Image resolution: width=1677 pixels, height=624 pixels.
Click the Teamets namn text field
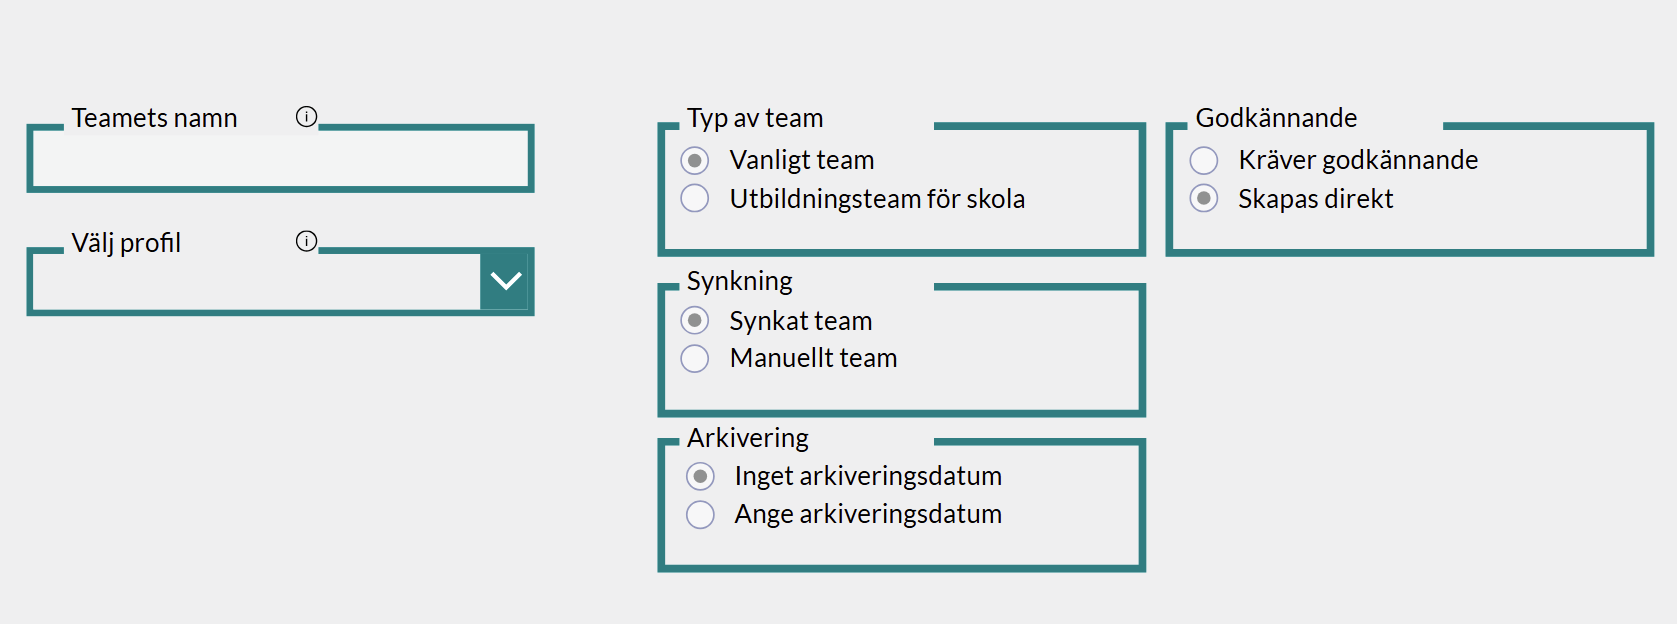(280, 160)
